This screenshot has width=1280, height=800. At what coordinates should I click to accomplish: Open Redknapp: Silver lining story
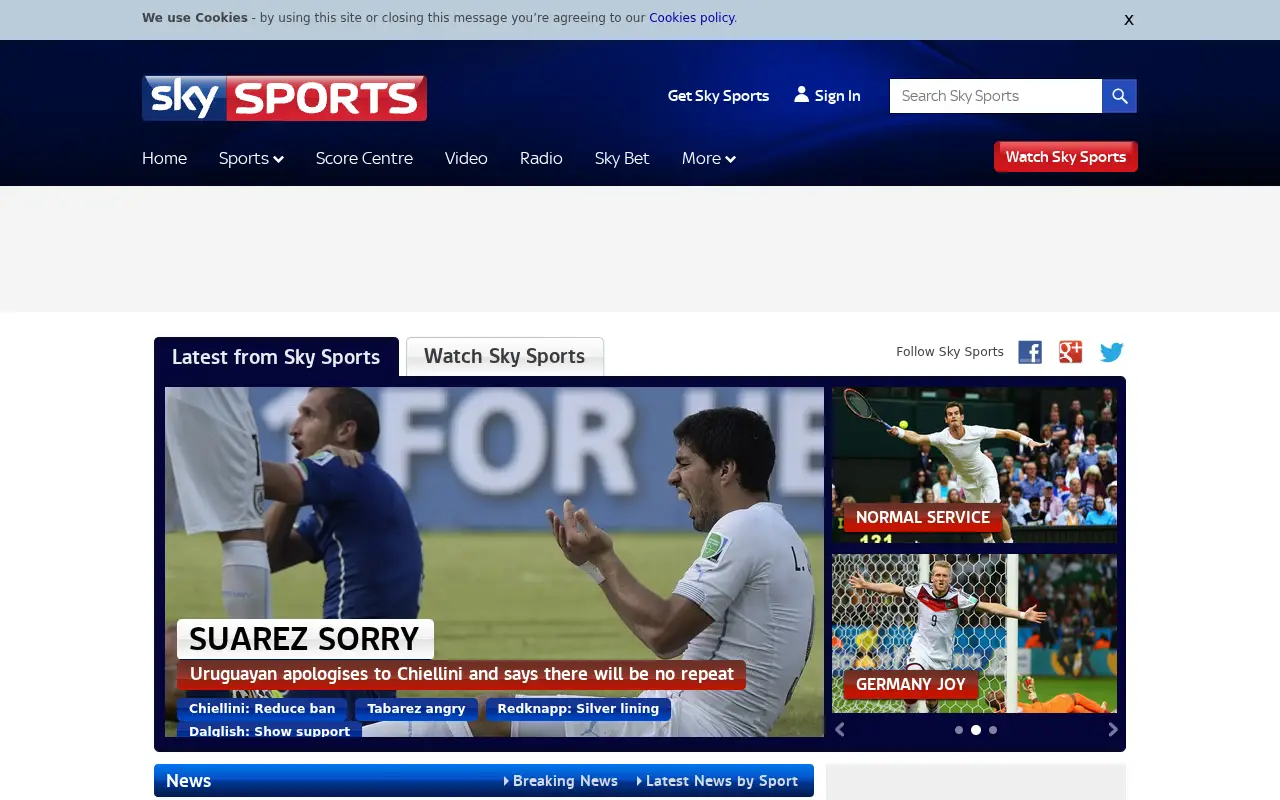point(578,709)
